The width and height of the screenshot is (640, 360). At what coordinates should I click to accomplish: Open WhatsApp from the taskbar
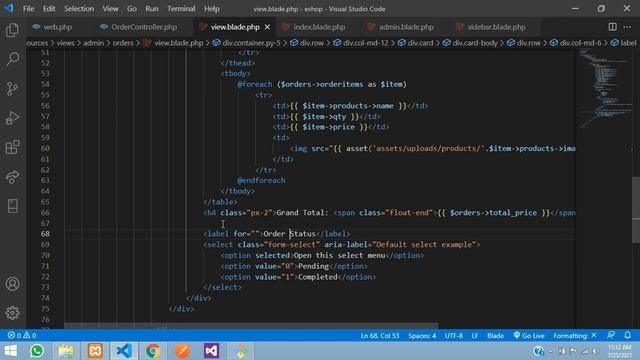37,351
